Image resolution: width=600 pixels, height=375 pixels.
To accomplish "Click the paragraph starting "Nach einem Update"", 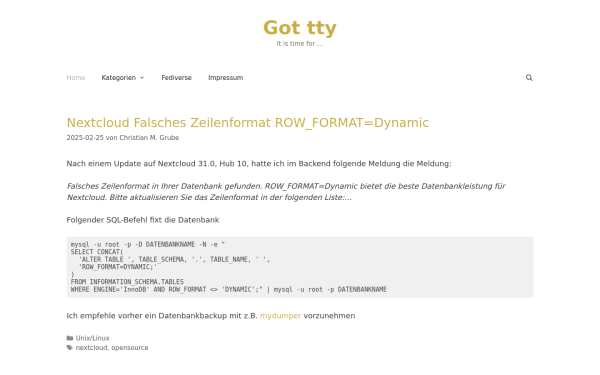I will [x=259, y=164].
